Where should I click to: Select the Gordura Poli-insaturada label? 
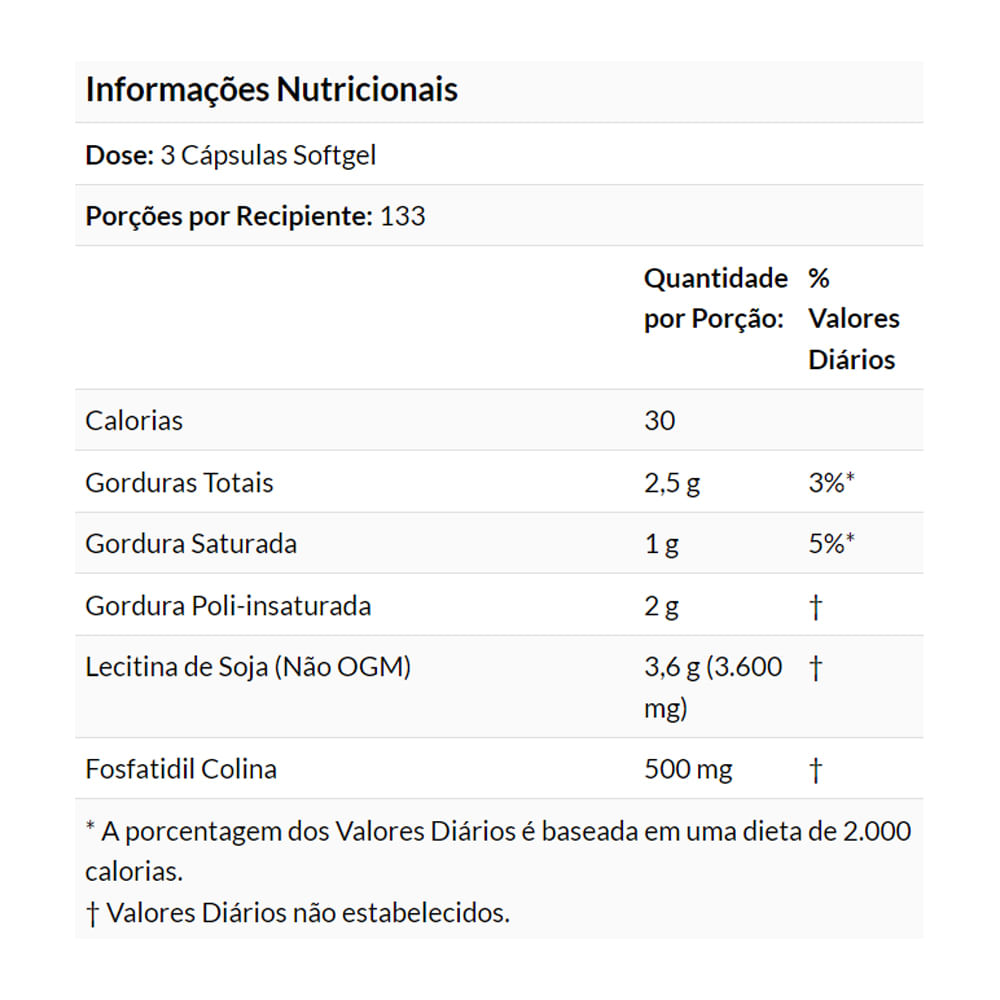[x=228, y=606]
